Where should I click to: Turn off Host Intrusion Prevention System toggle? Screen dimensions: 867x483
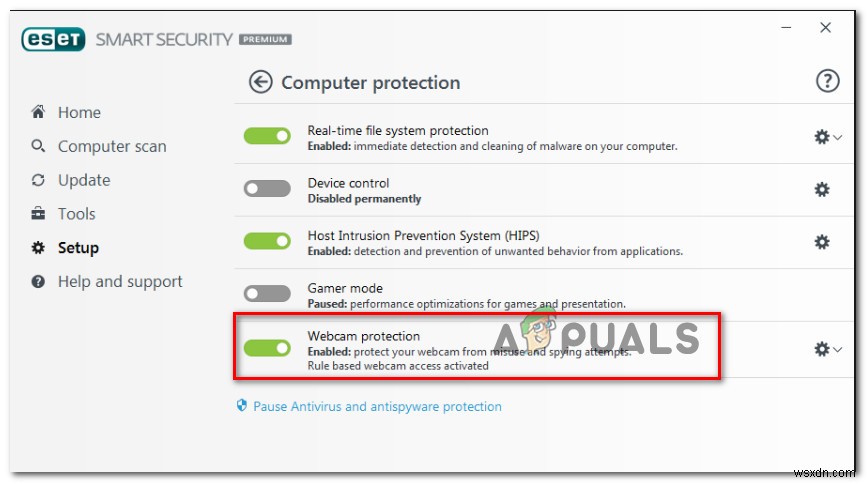coord(267,241)
